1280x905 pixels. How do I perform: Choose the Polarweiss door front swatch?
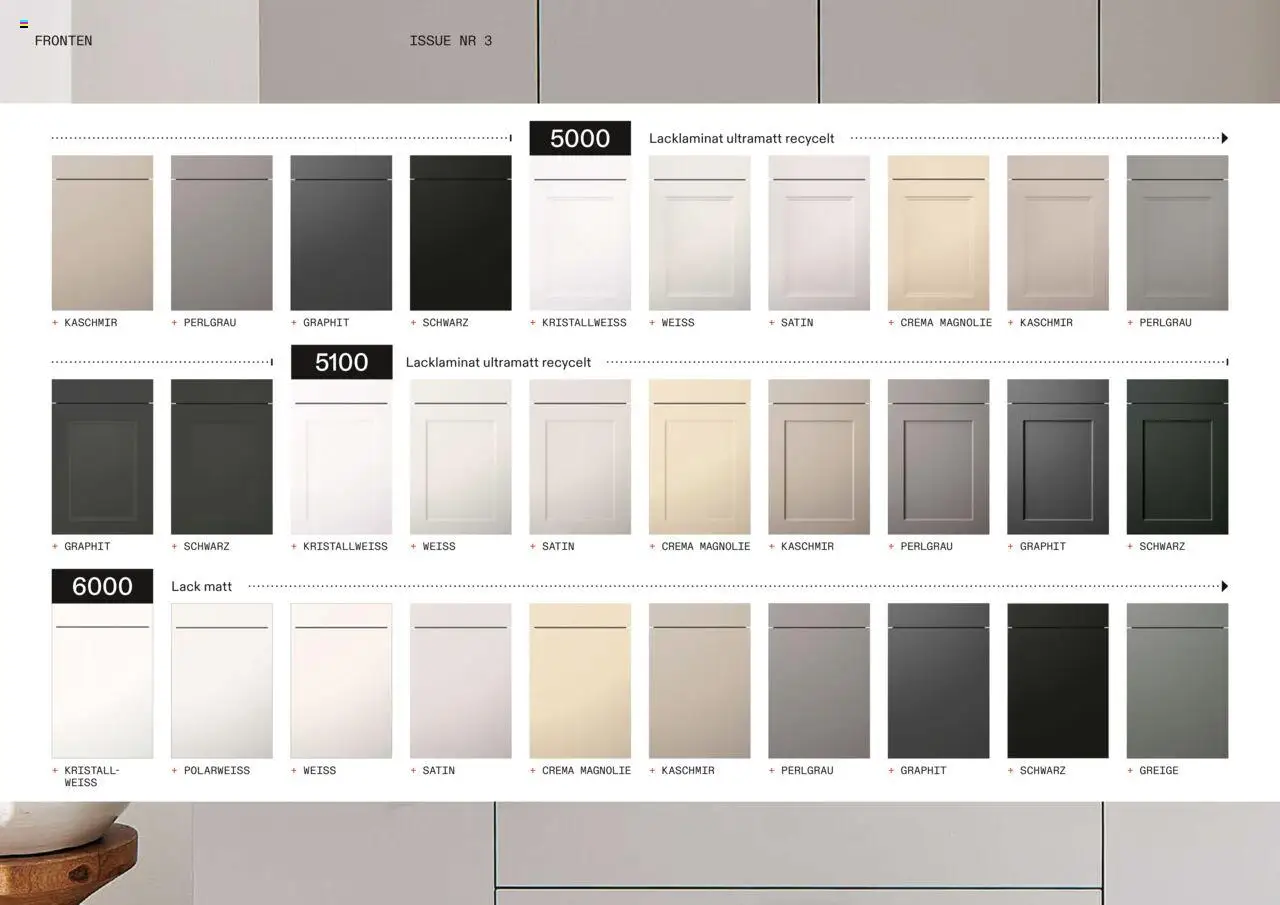click(221, 680)
